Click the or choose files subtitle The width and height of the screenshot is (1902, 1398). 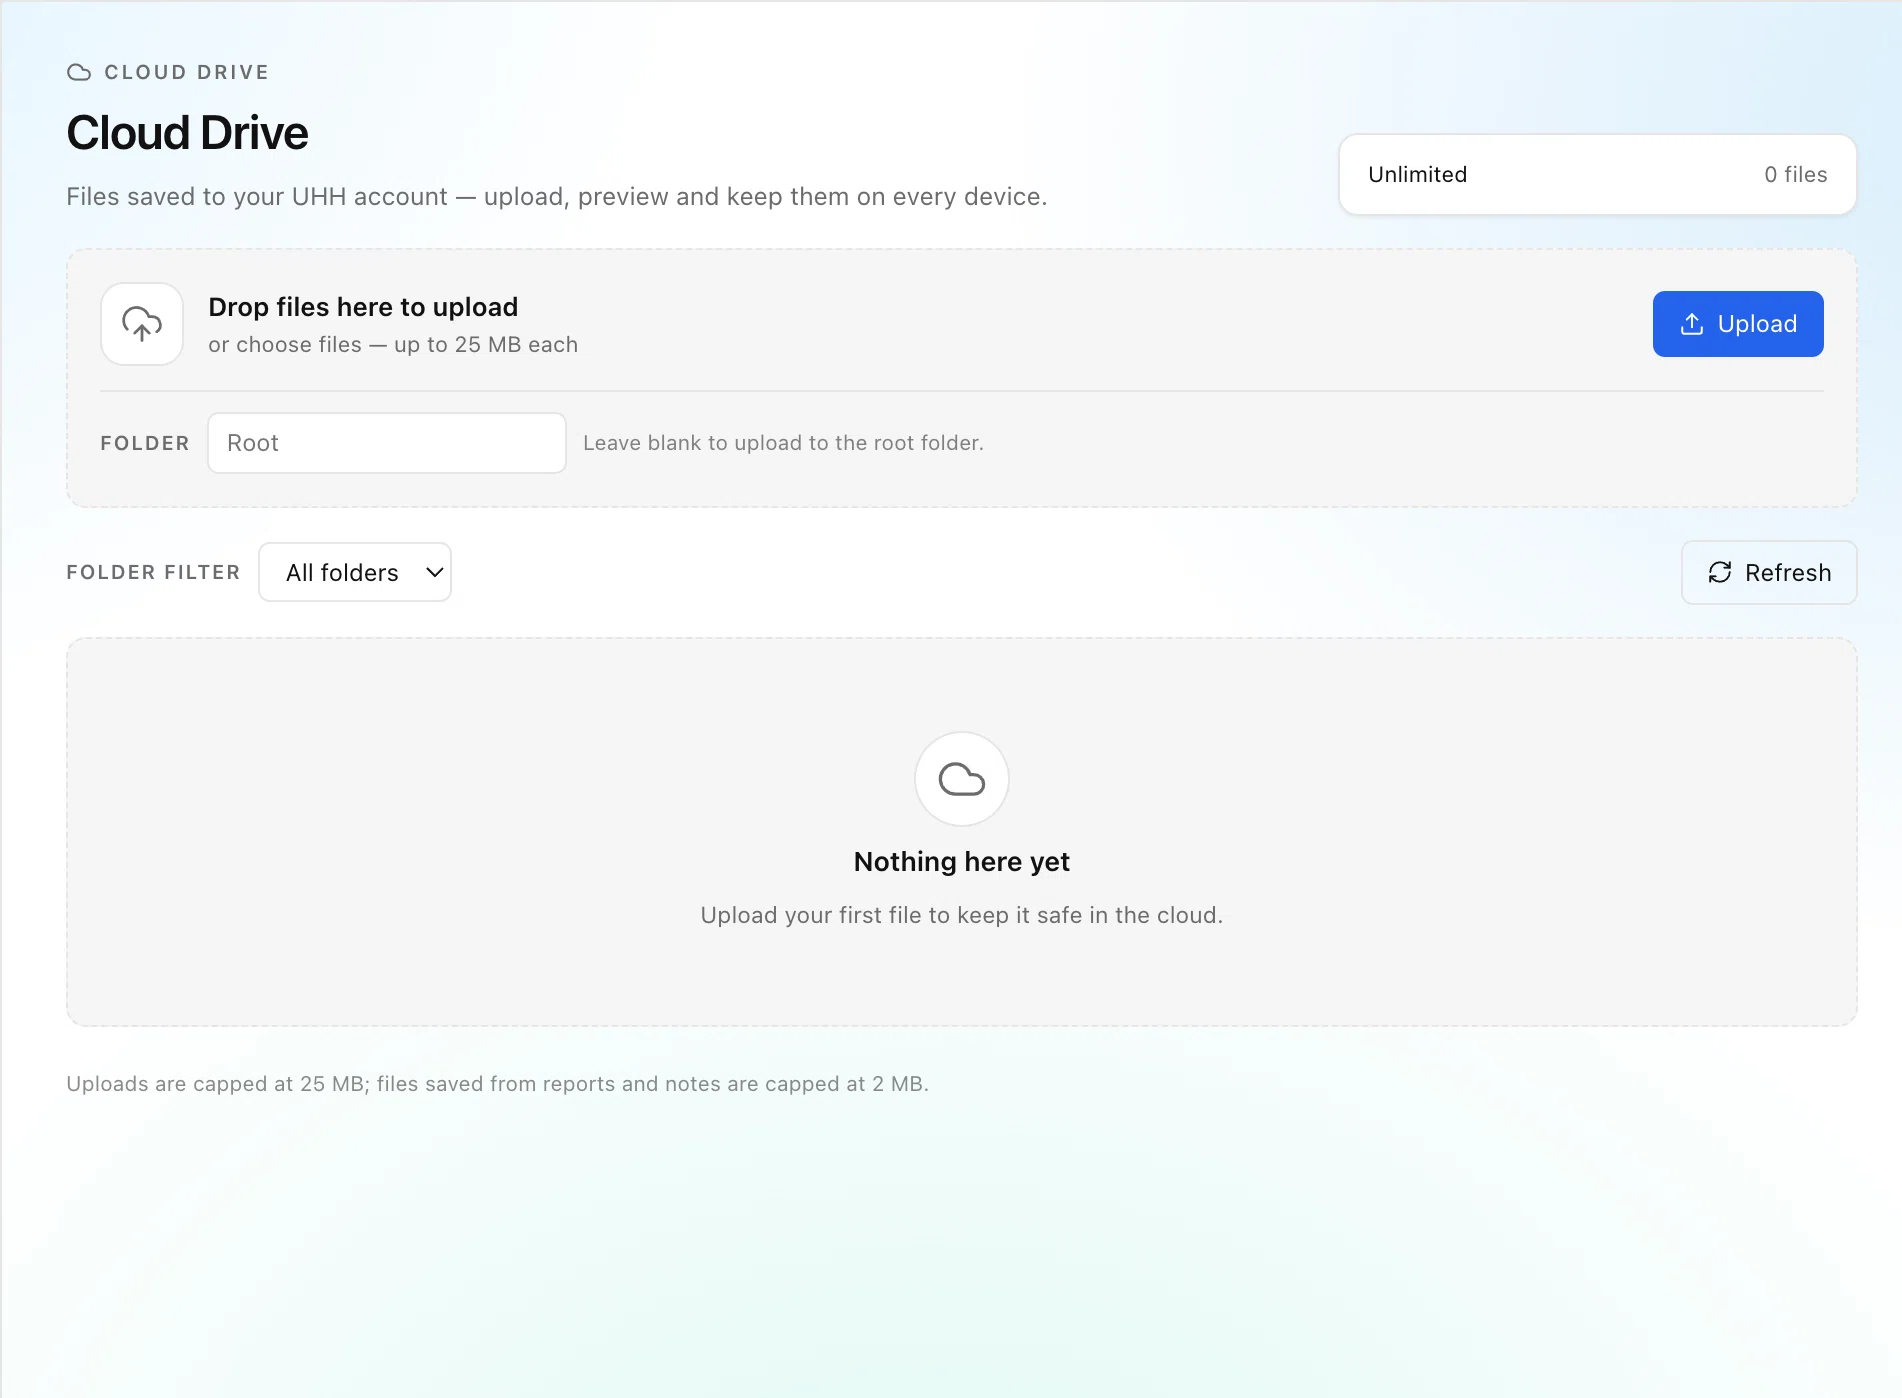[393, 344]
